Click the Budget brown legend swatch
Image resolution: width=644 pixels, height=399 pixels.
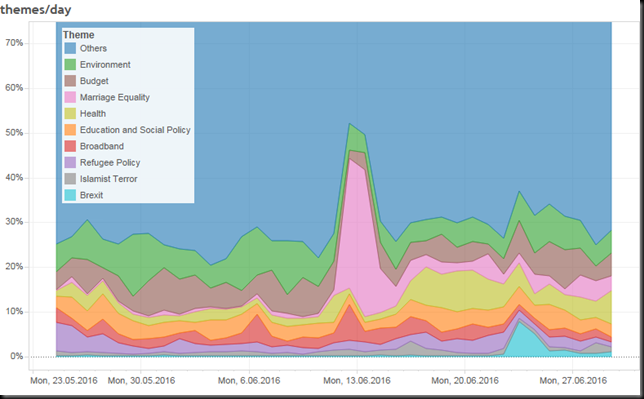point(70,81)
